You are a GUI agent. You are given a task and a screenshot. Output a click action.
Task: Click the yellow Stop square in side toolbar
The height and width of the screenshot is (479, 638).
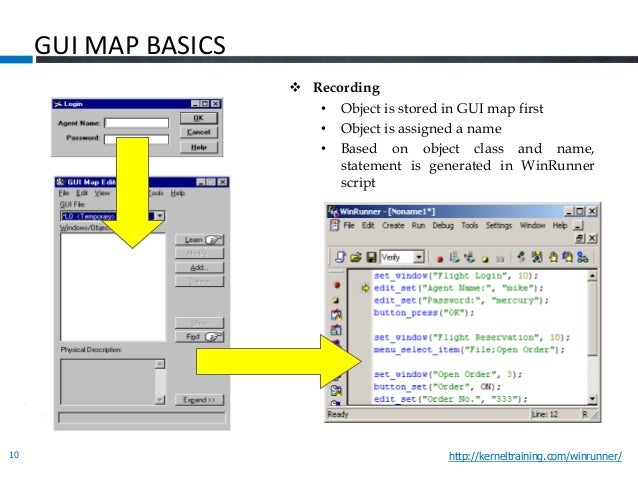[336, 300]
